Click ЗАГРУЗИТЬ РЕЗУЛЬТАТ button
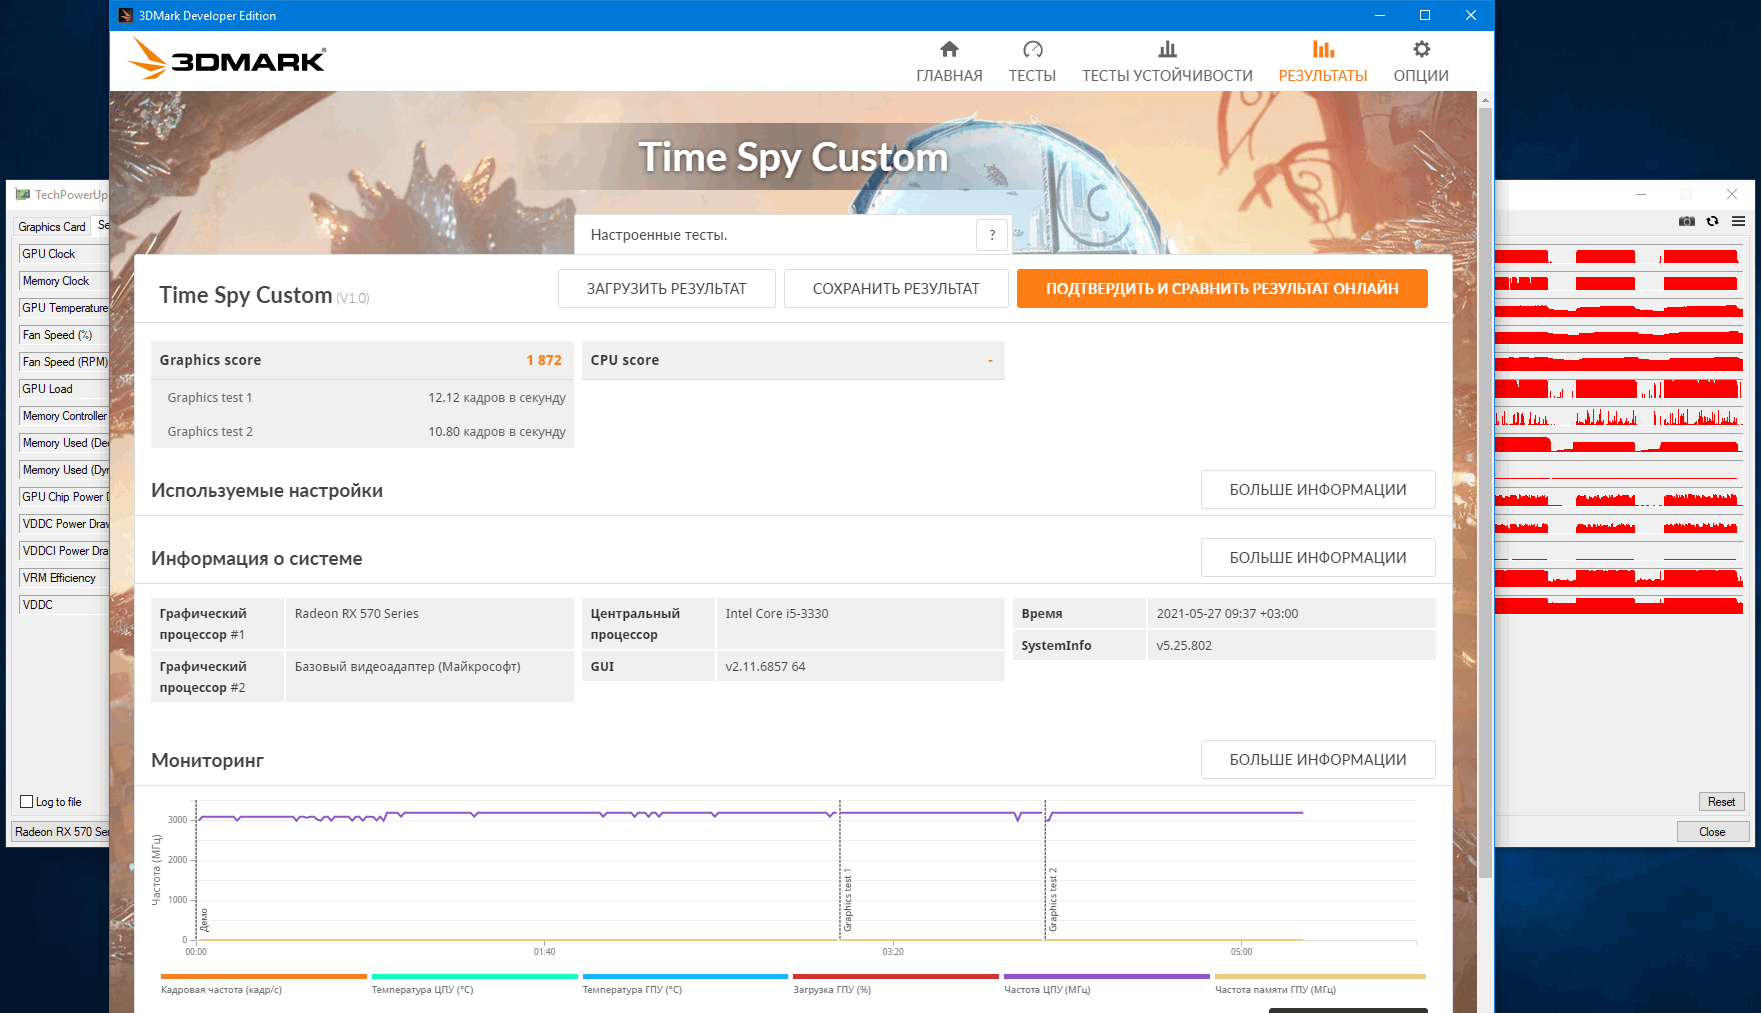The height and width of the screenshot is (1013, 1761). click(x=666, y=289)
